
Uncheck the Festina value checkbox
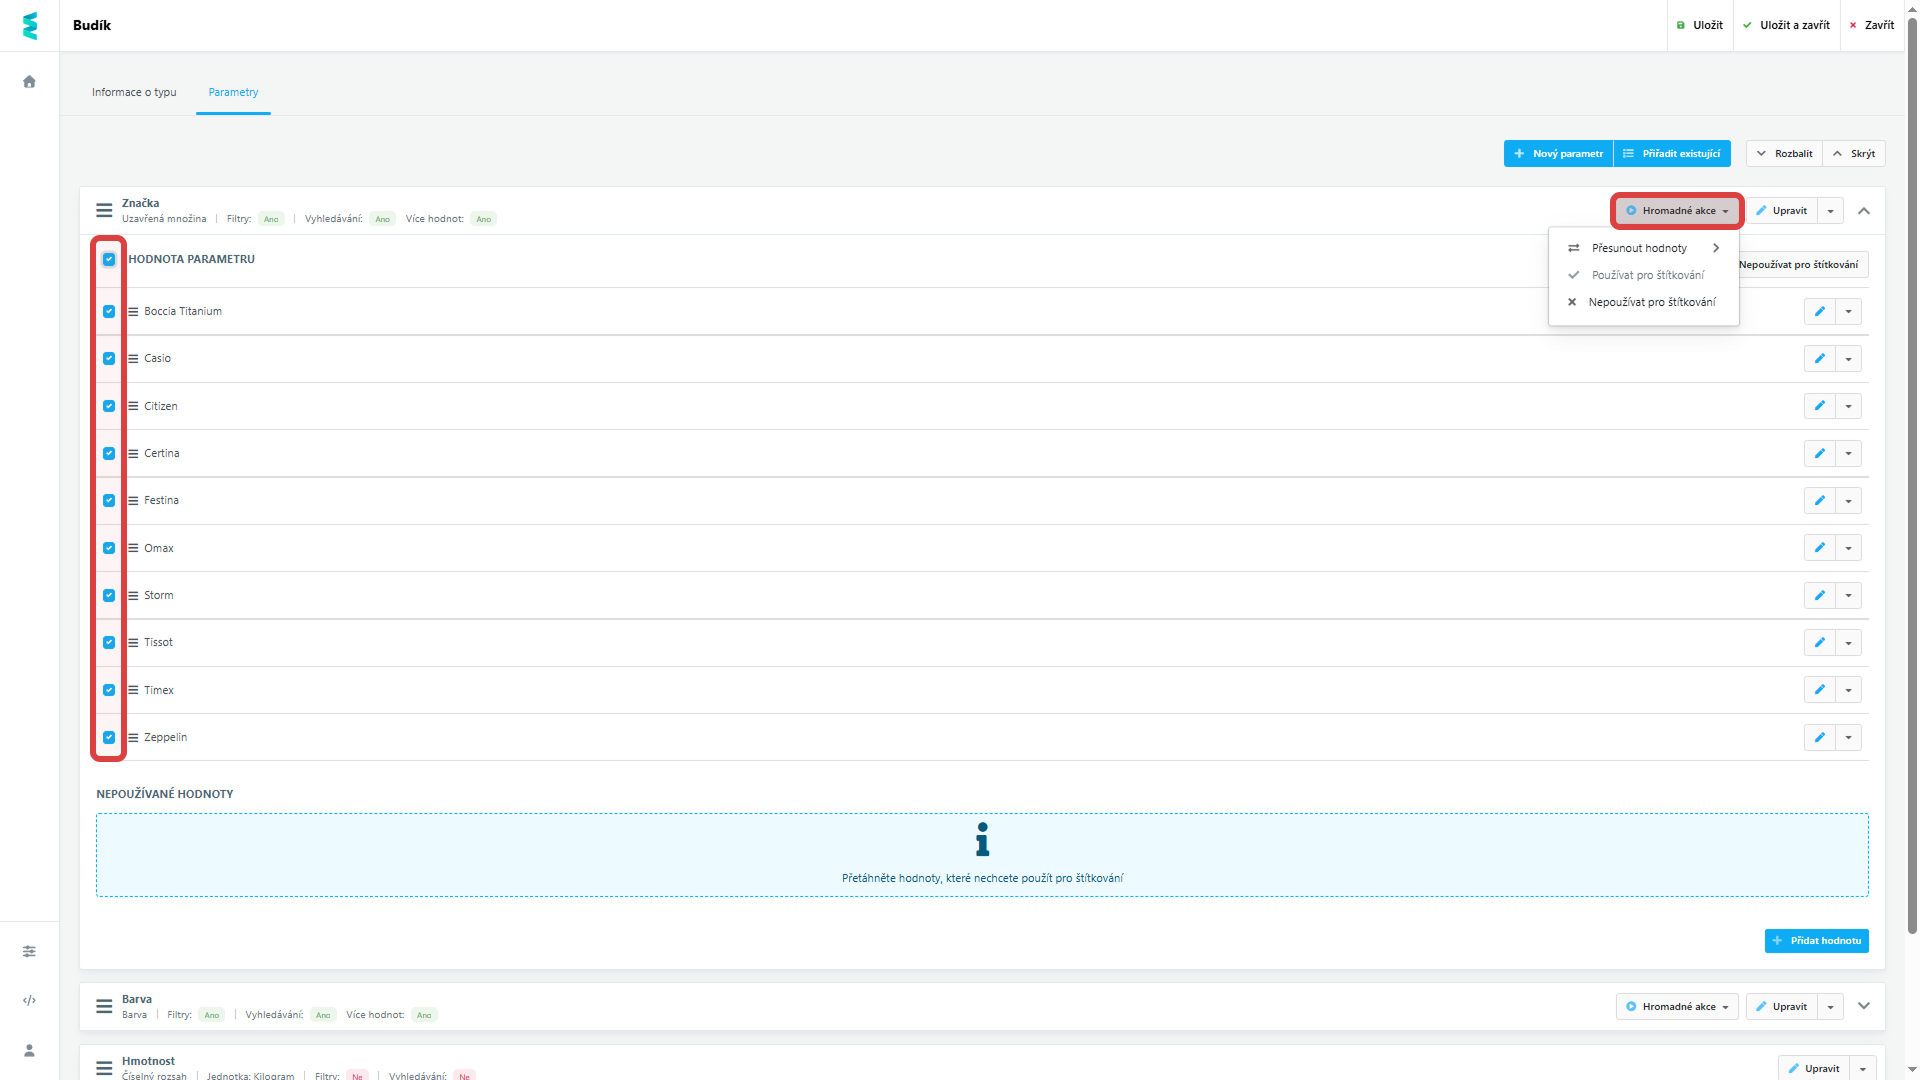coord(109,501)
